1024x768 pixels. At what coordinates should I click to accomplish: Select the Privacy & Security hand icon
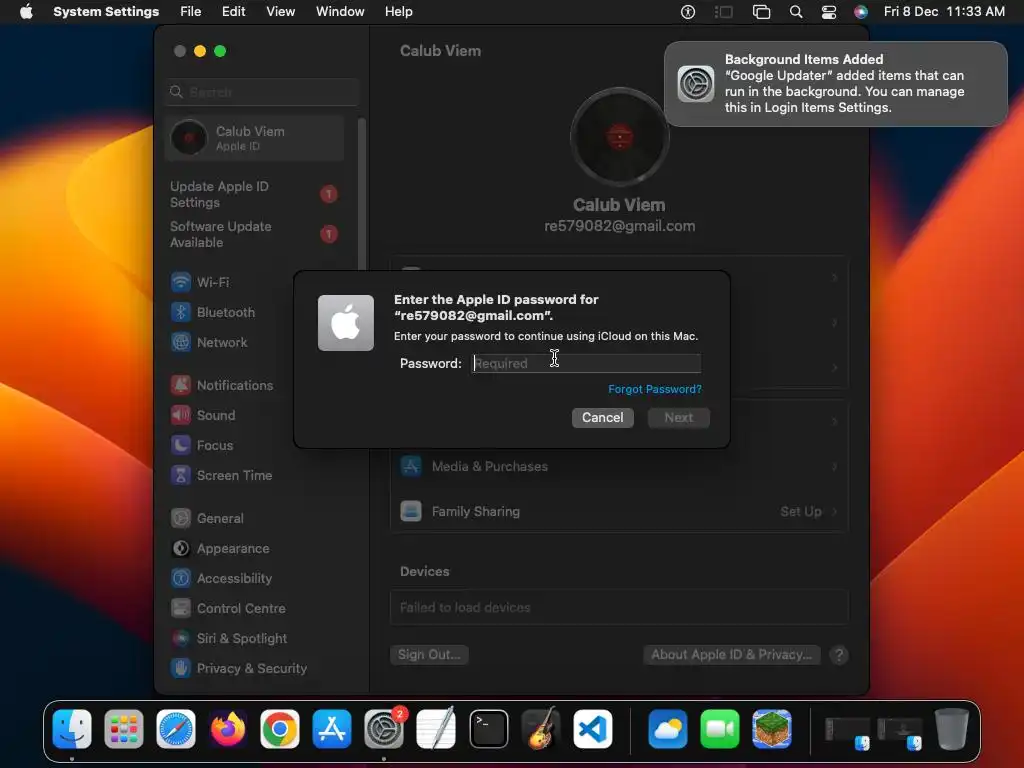(x=181, y=668)
